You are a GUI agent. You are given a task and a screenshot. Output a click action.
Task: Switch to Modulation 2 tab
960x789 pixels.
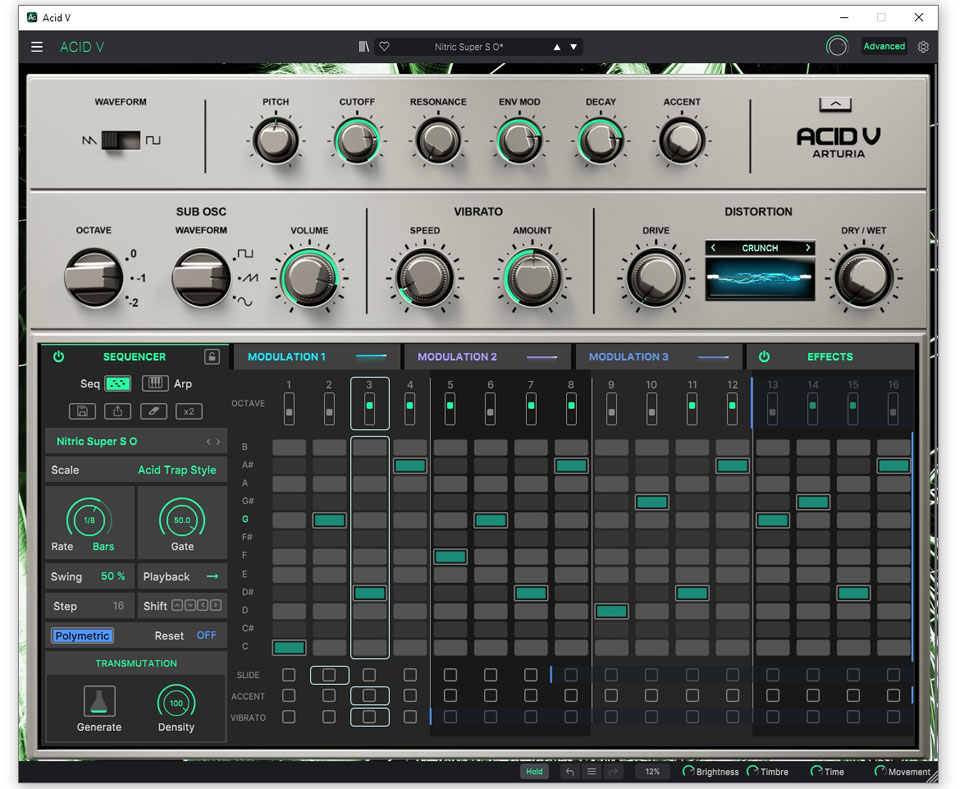click(487, 356)
